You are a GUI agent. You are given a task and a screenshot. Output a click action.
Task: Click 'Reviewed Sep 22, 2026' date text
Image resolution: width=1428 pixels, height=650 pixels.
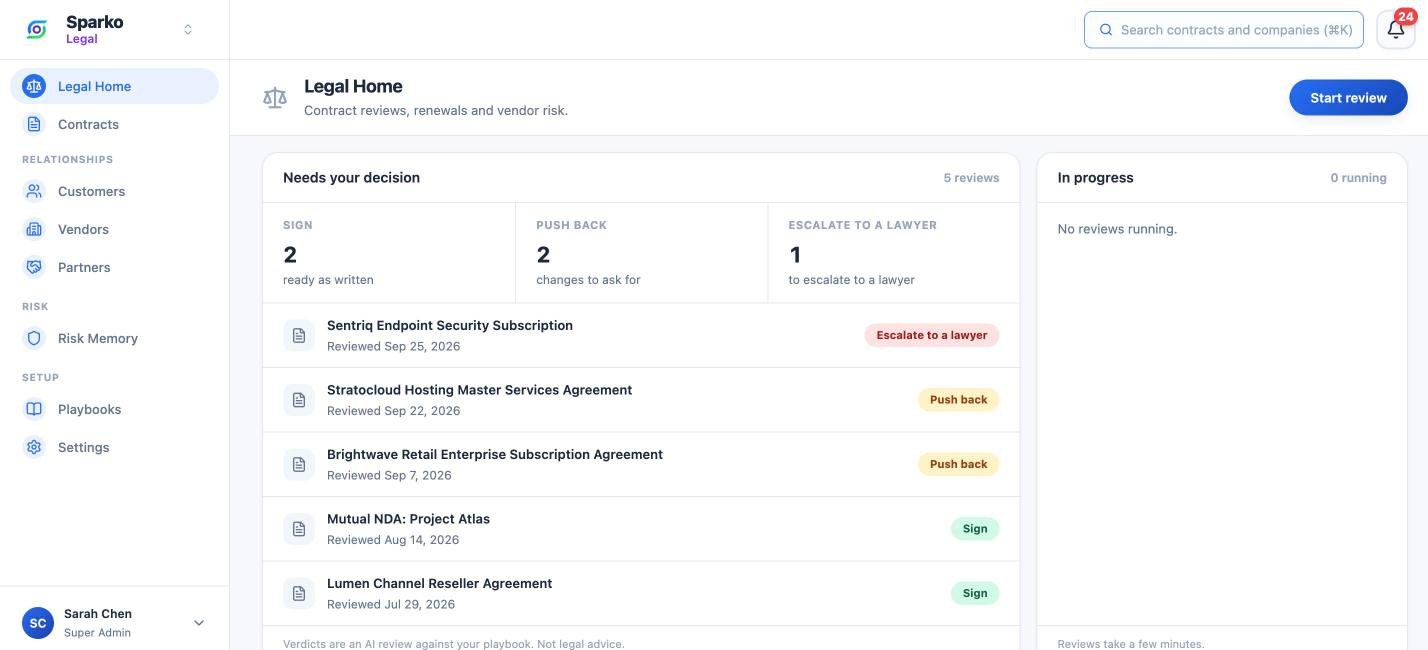click(394, 411)
